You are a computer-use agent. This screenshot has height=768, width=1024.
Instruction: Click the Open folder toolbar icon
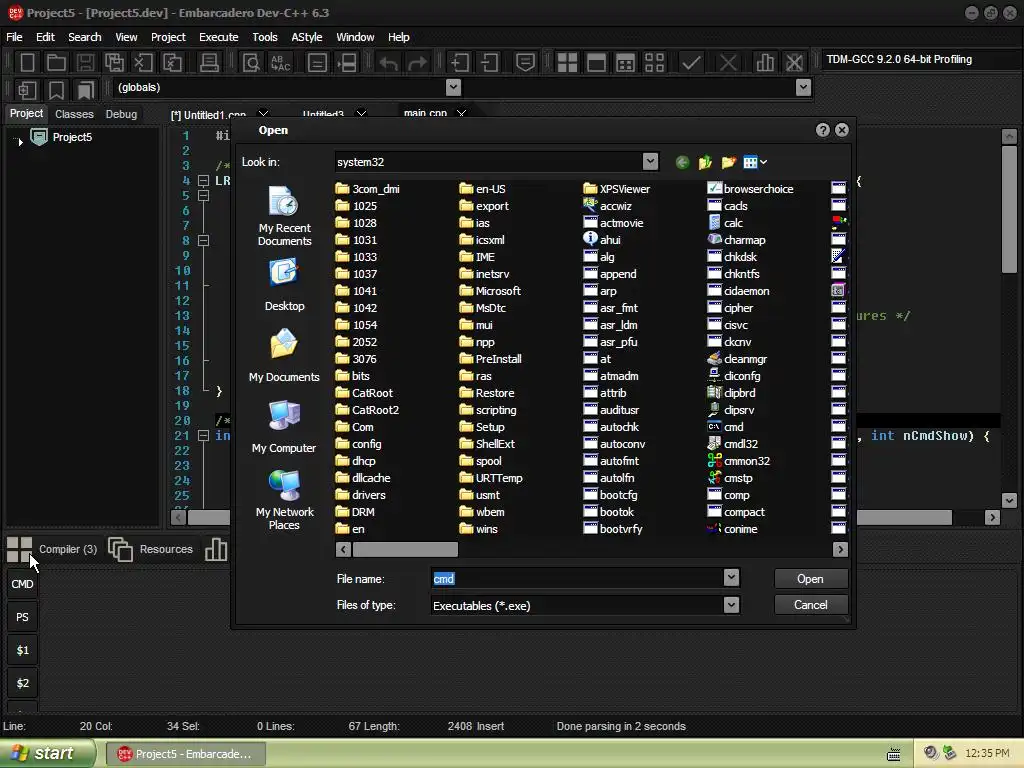[56, 63]
